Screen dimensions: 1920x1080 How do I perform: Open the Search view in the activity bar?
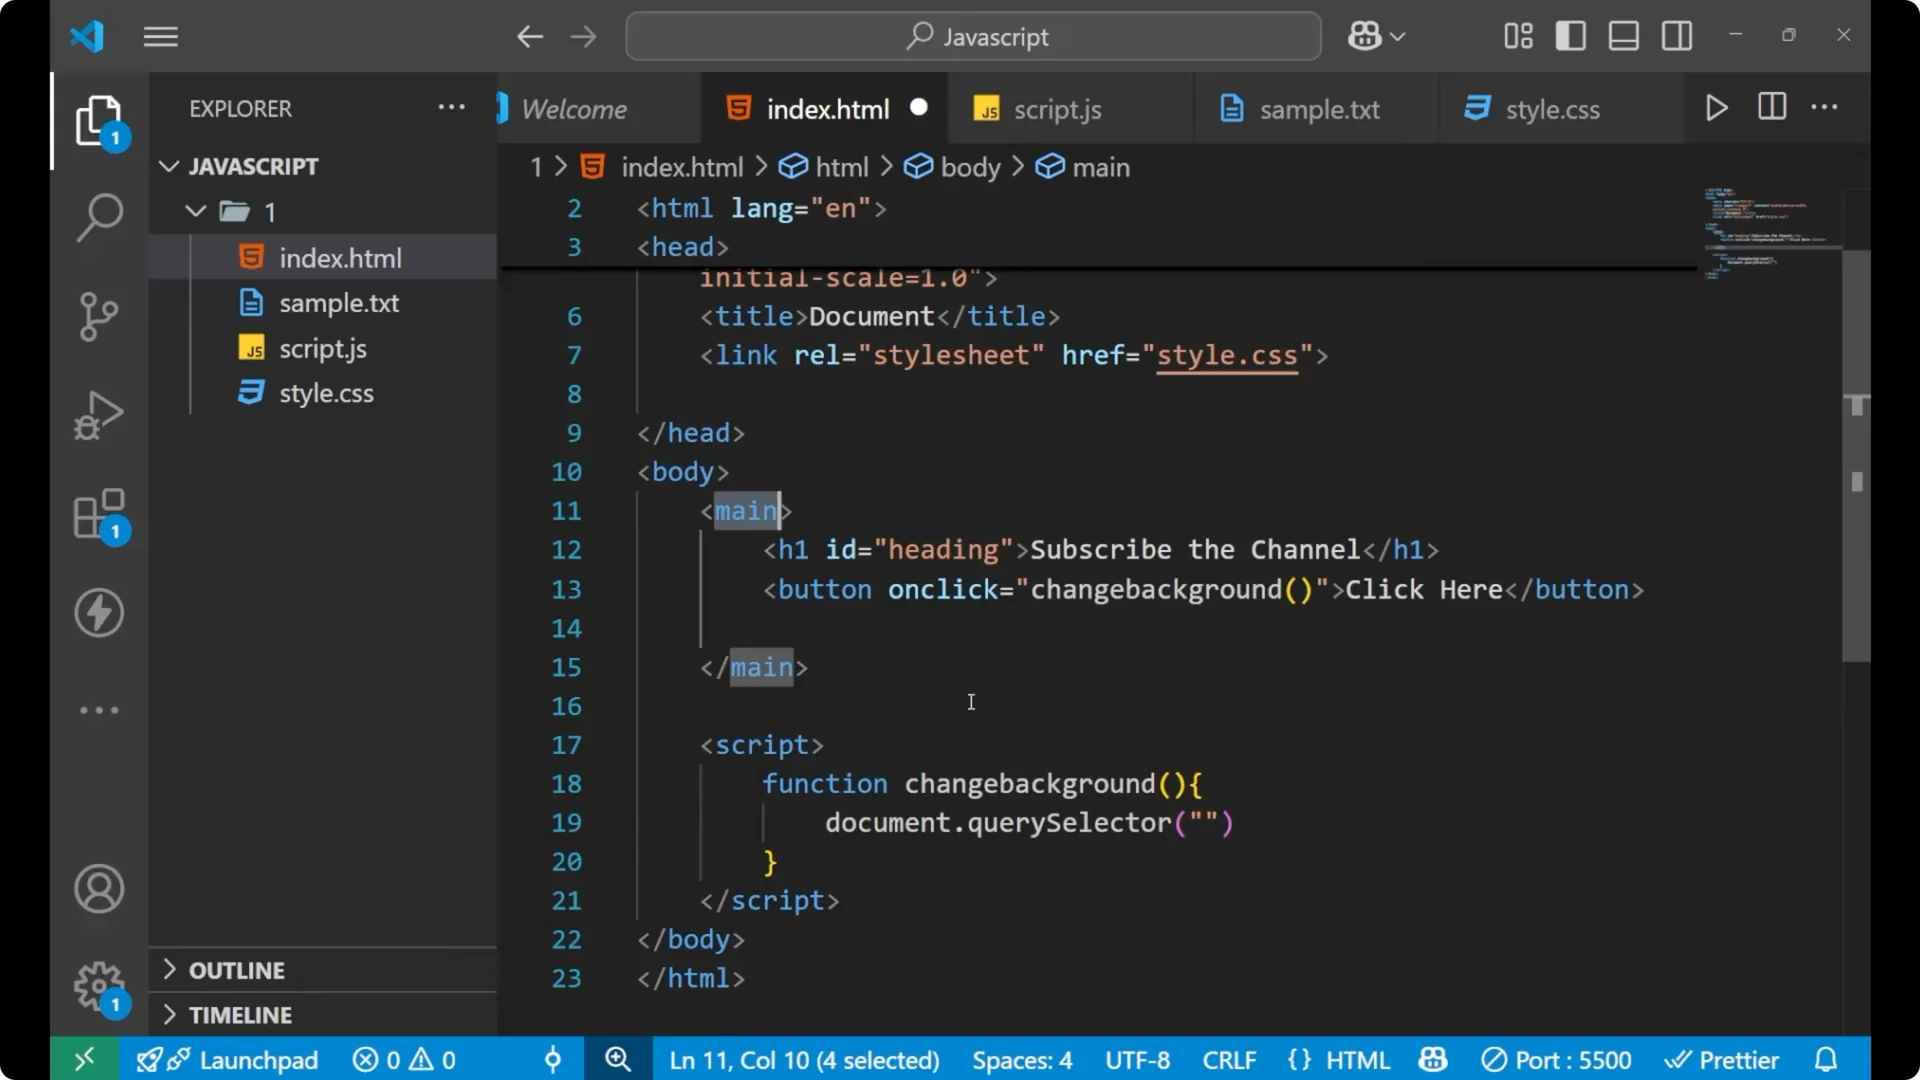click(x=98, y=216)
